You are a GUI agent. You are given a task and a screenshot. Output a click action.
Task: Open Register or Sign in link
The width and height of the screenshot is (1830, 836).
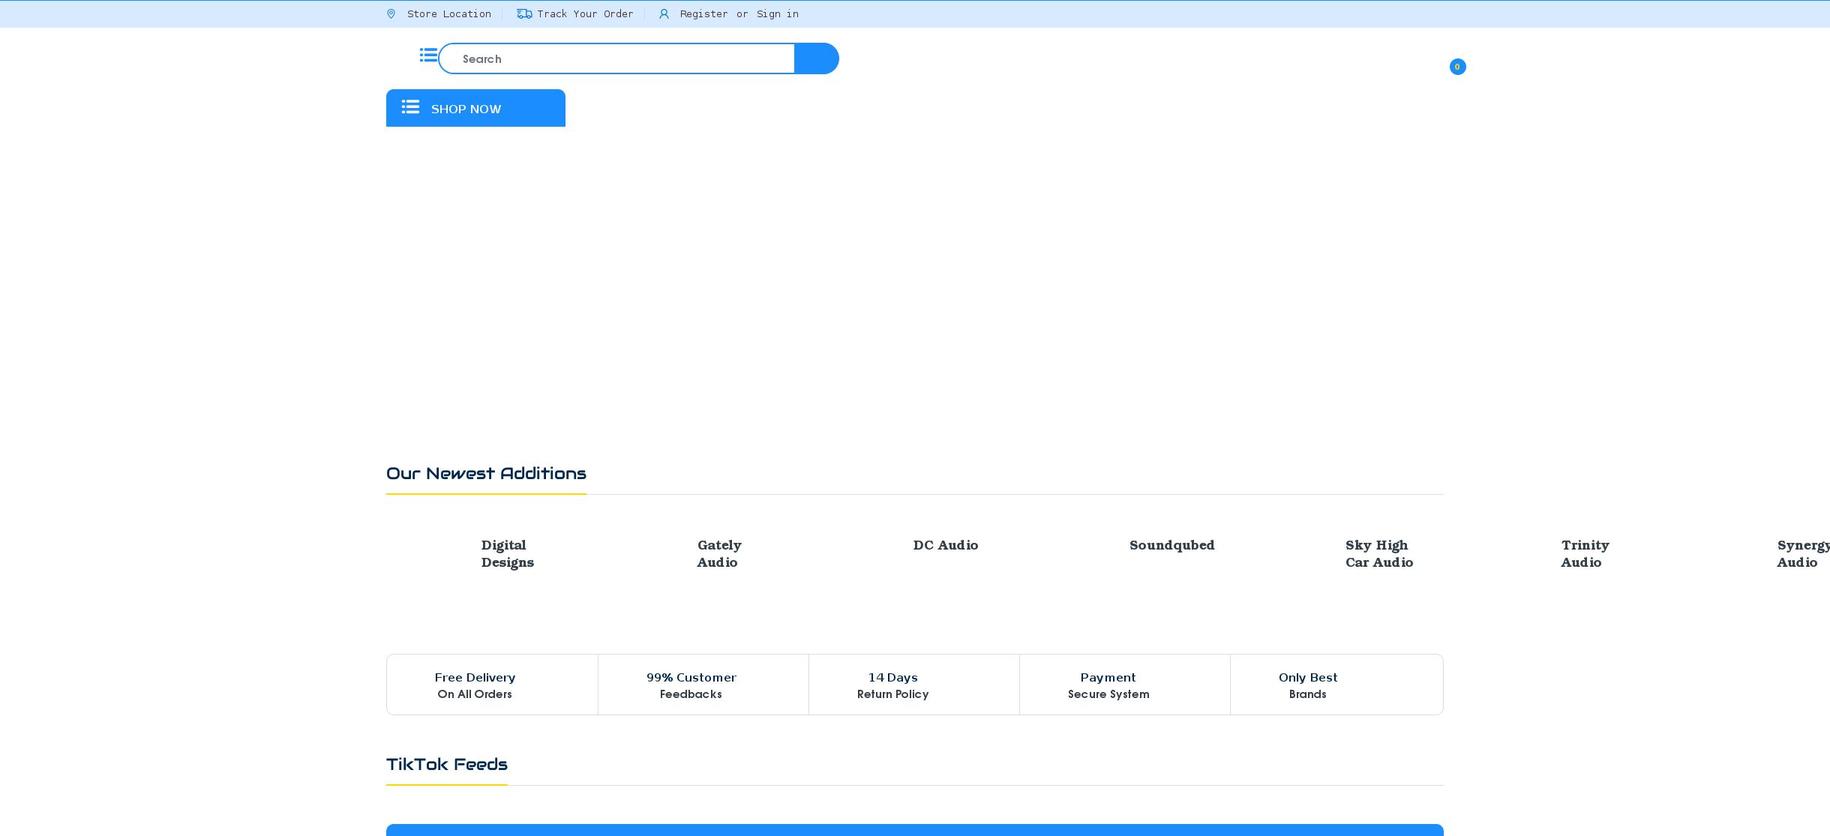tap(739, 14)
